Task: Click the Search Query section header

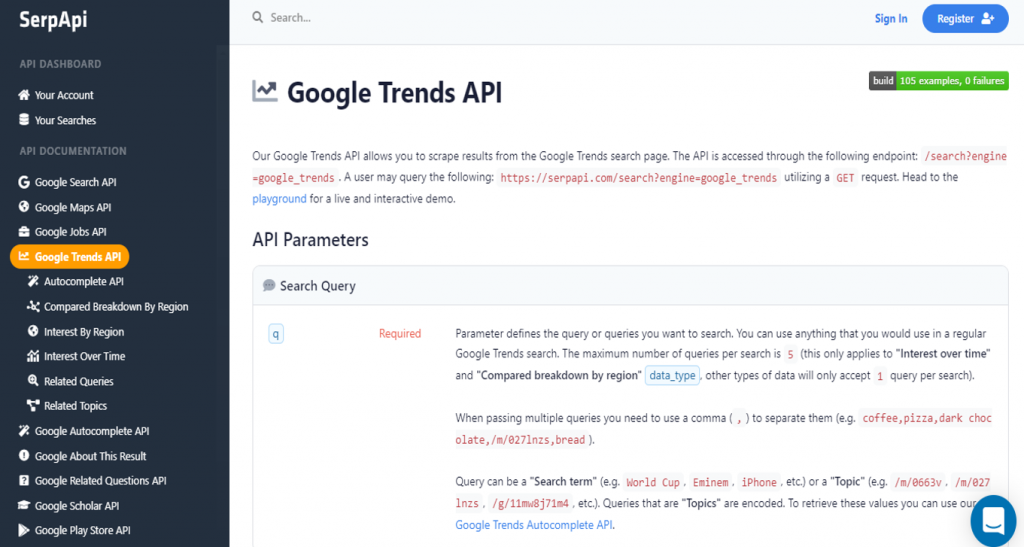Action: (630, 285)
